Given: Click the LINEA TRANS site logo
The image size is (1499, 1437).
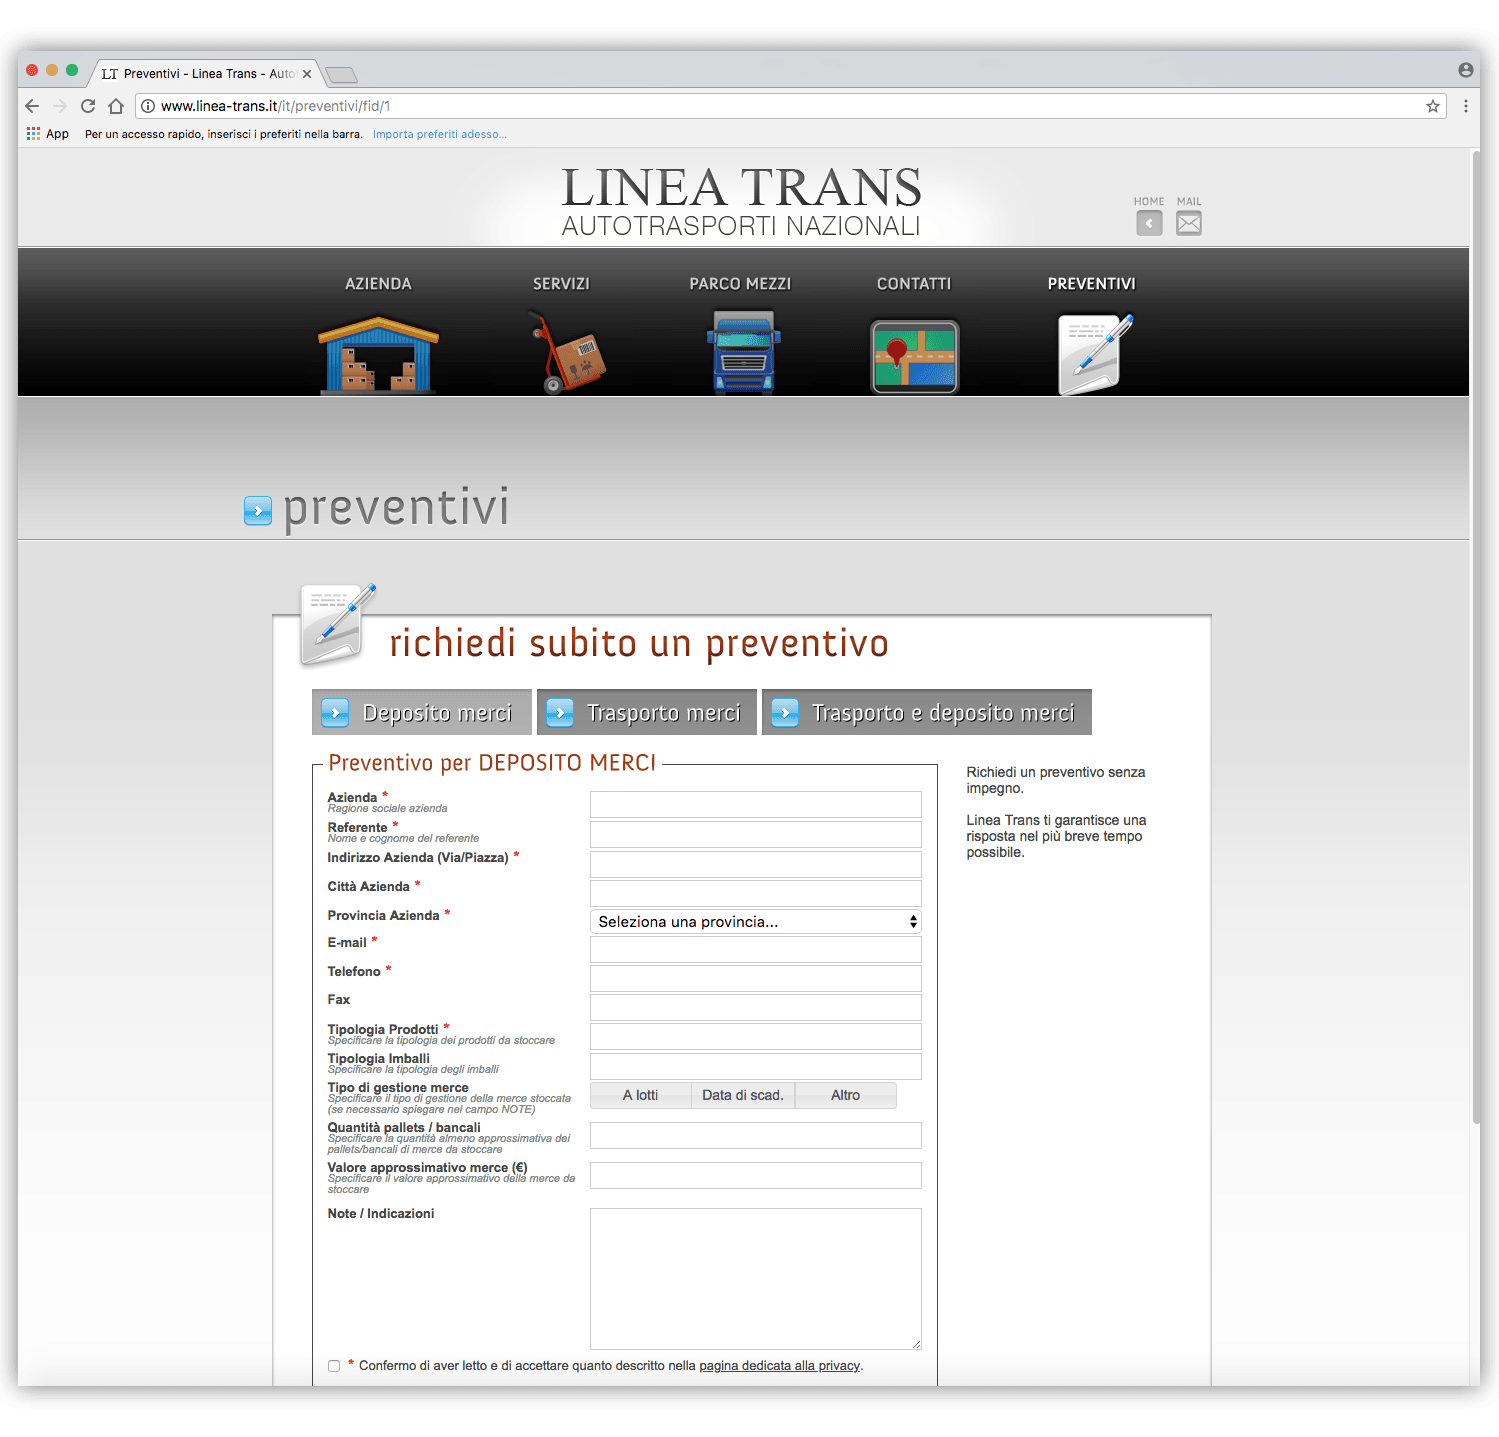Looking at the screenshot, I should [741, 202].
